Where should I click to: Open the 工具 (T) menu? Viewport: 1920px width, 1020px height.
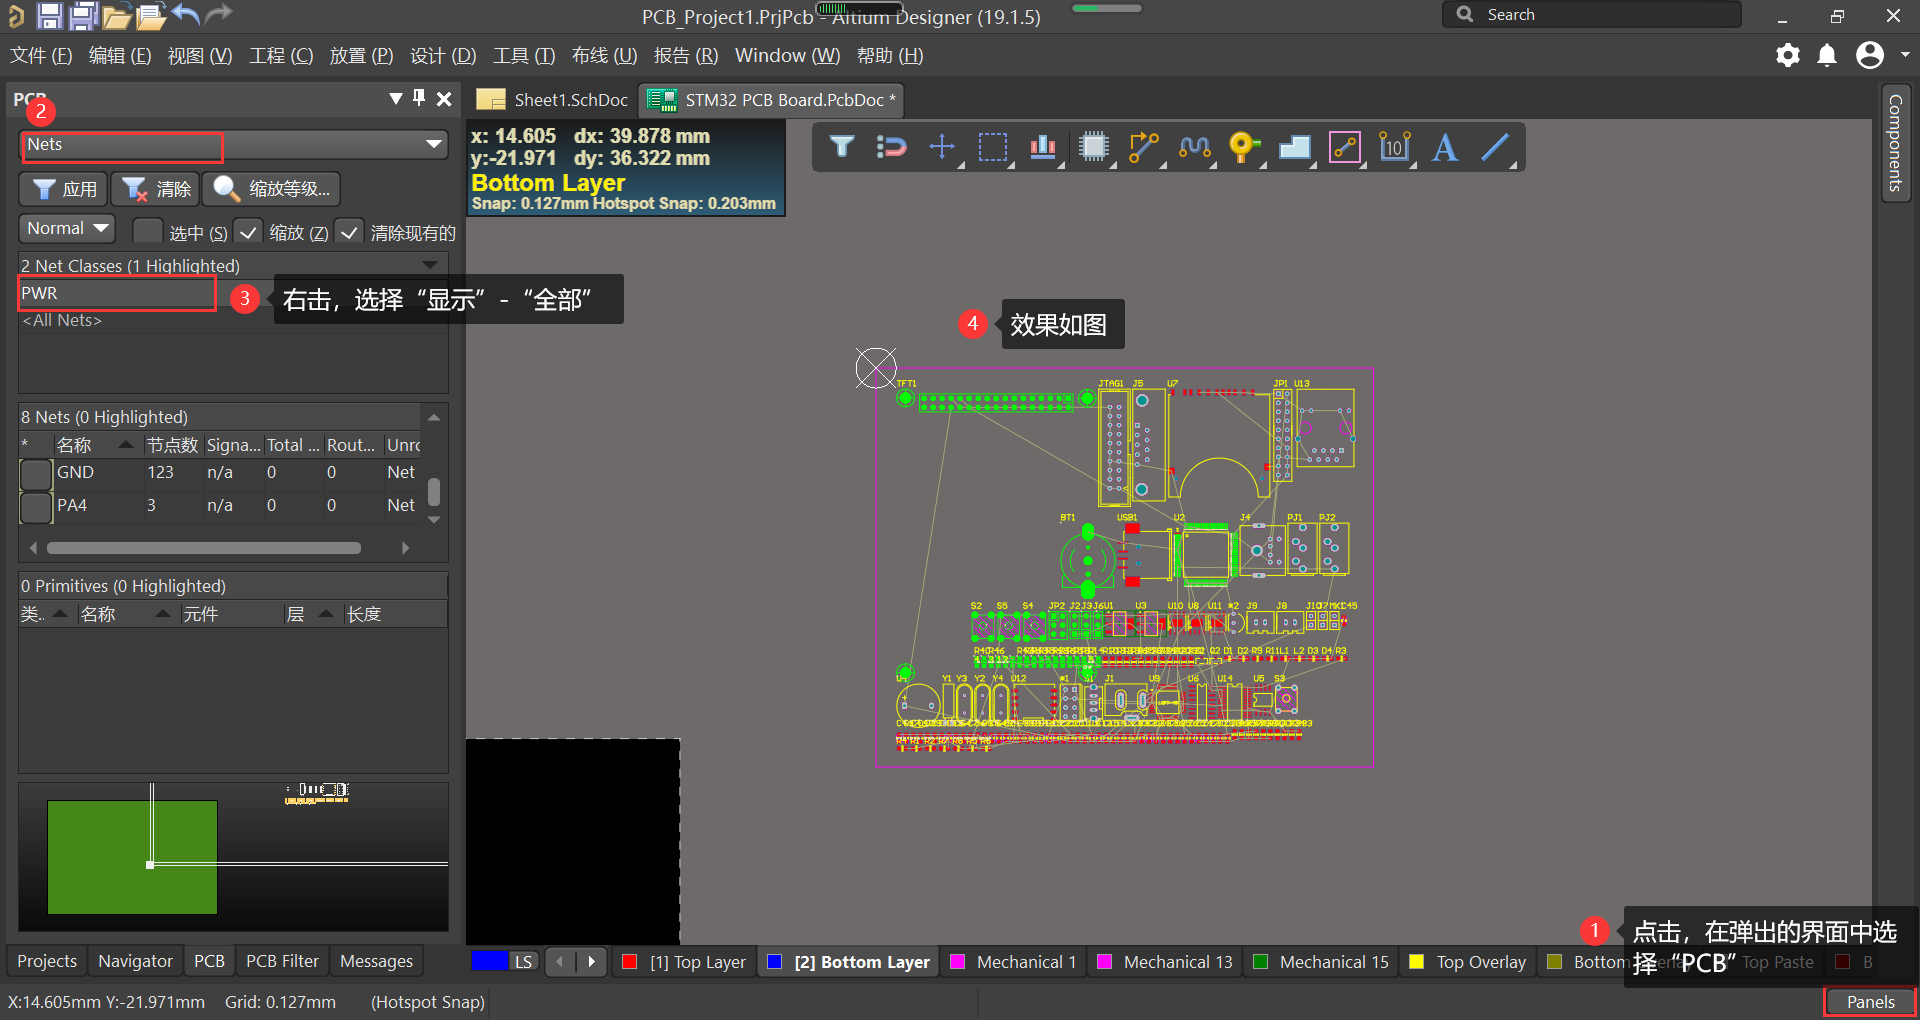524,55
